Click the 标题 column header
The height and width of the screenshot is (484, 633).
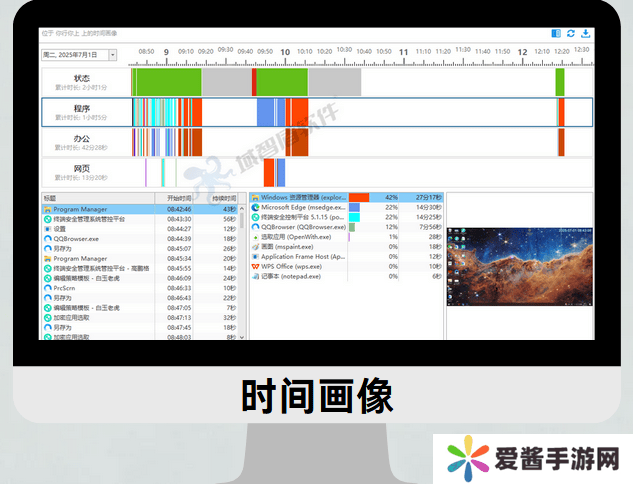100,198
